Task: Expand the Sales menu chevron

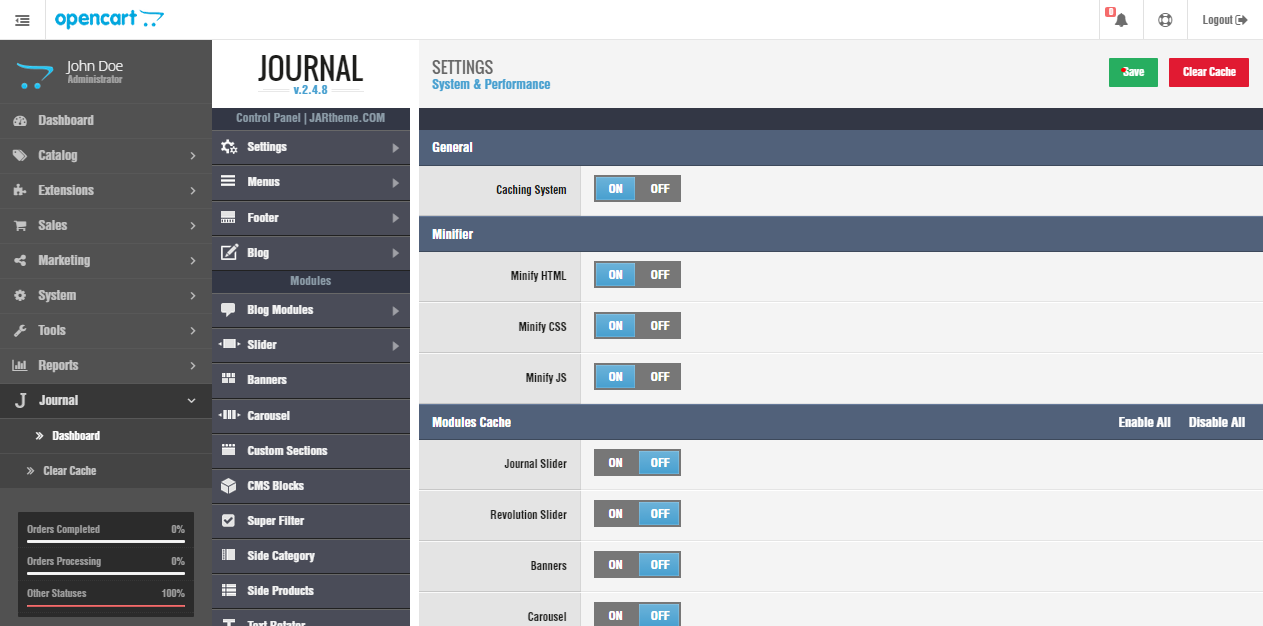Action: pyautogui.click(x=192, y=226)
